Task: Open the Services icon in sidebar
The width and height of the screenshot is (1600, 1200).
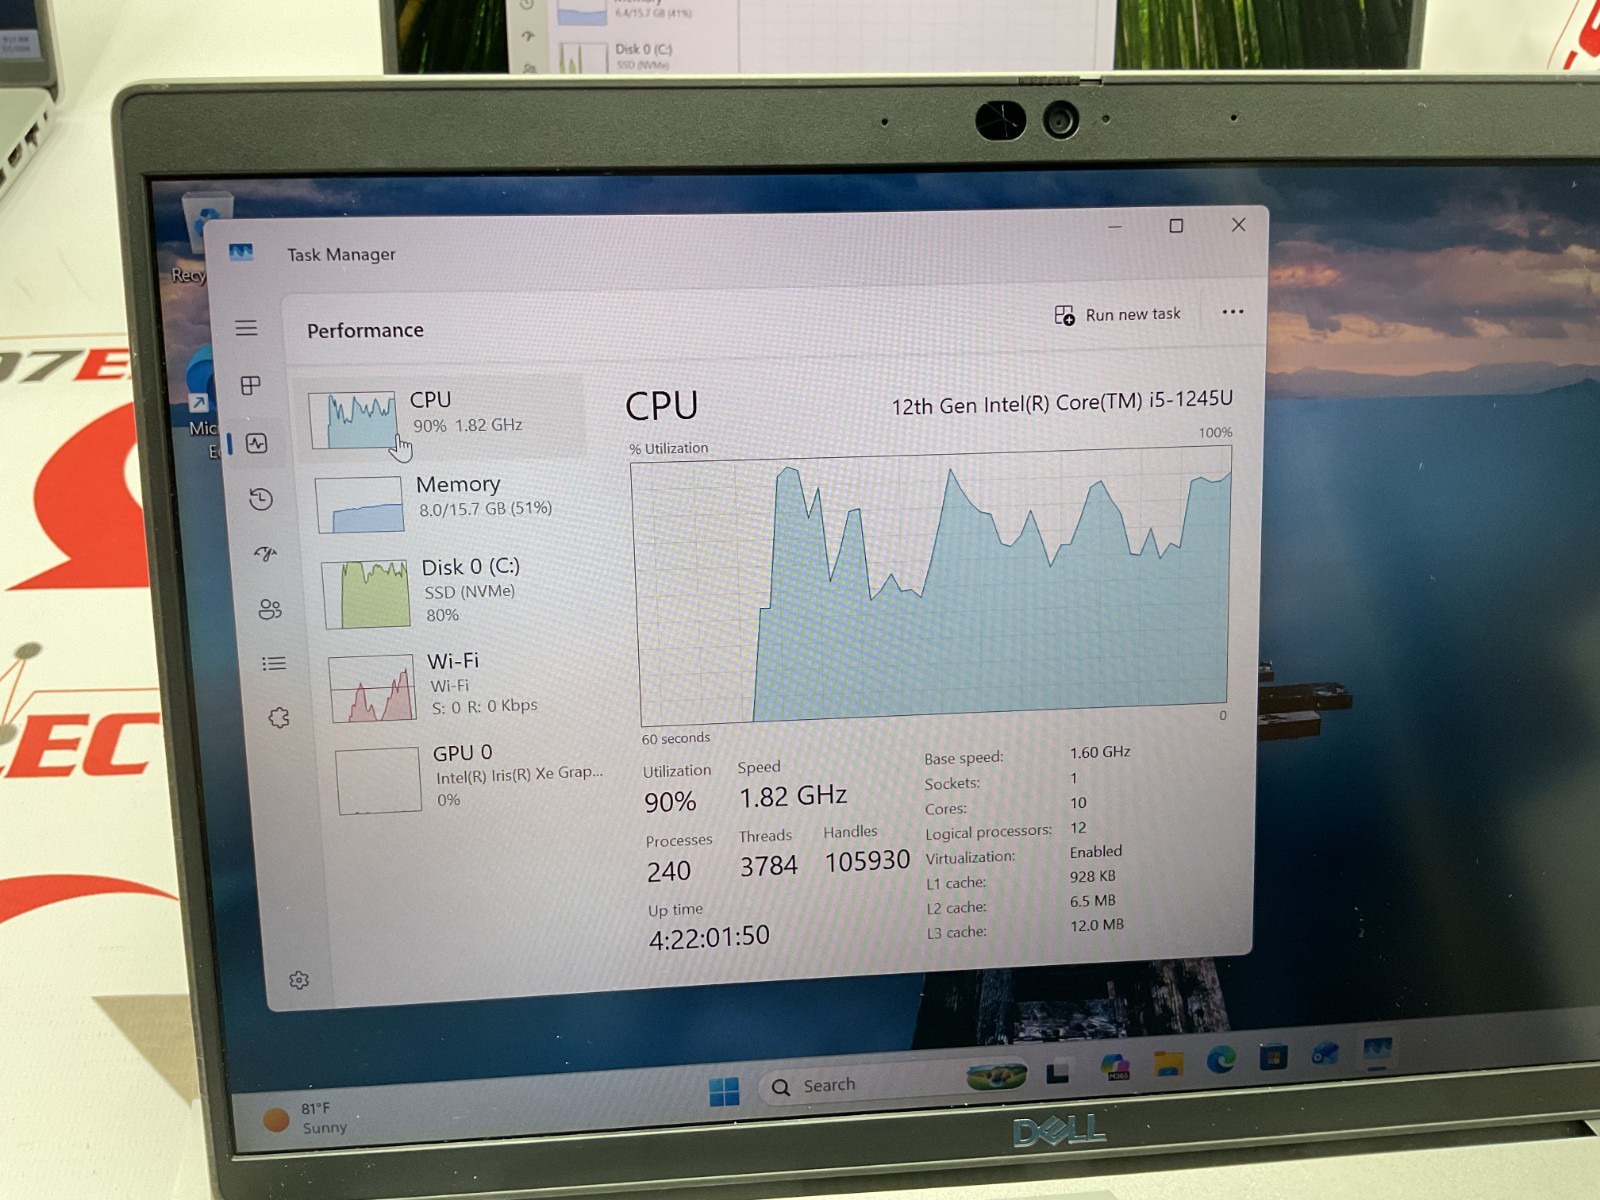Action: 279,718
